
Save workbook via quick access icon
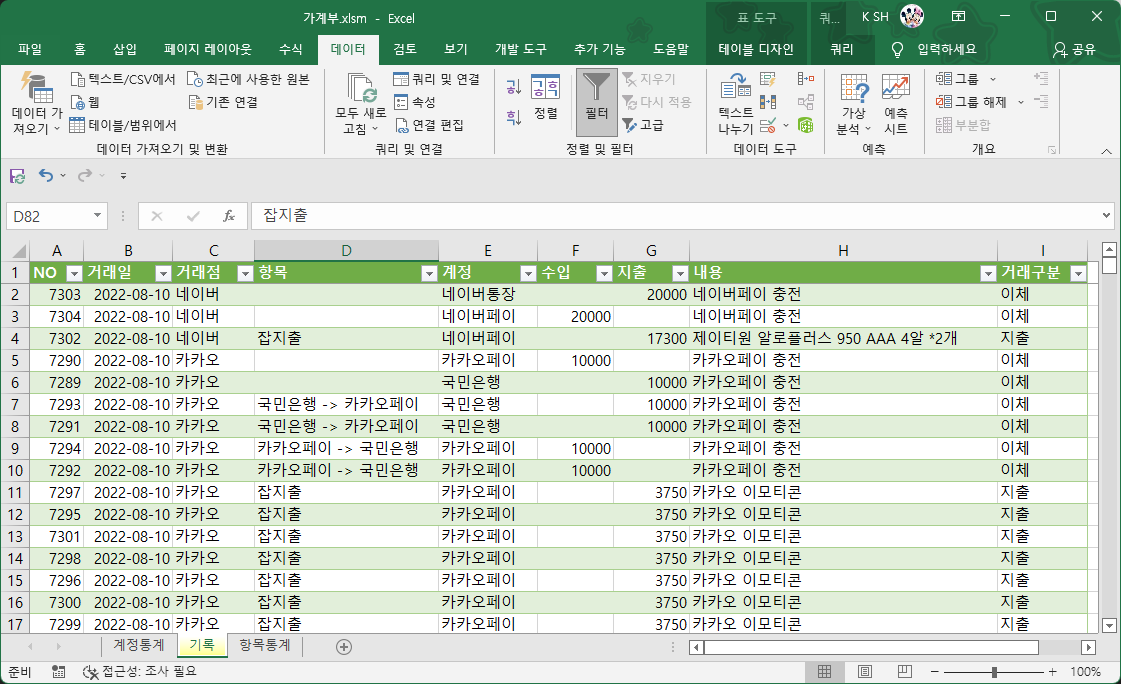[17, 176]
